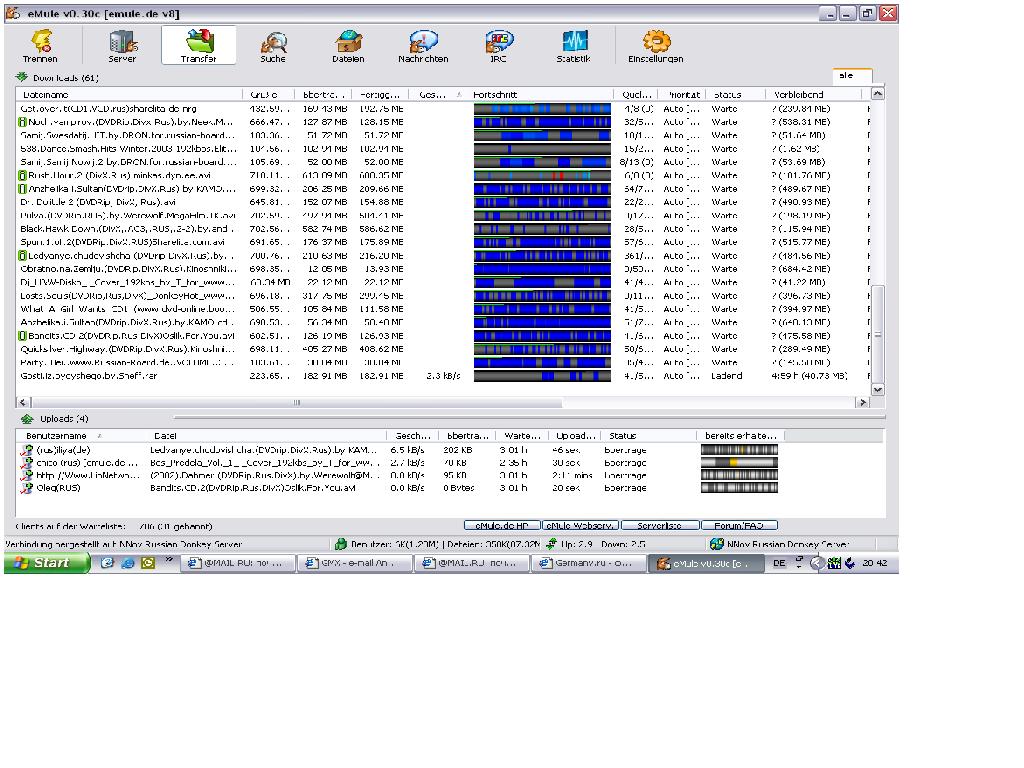Select the Black.Hawk.Down download row

pyautogui.click(x=443, y=229)
